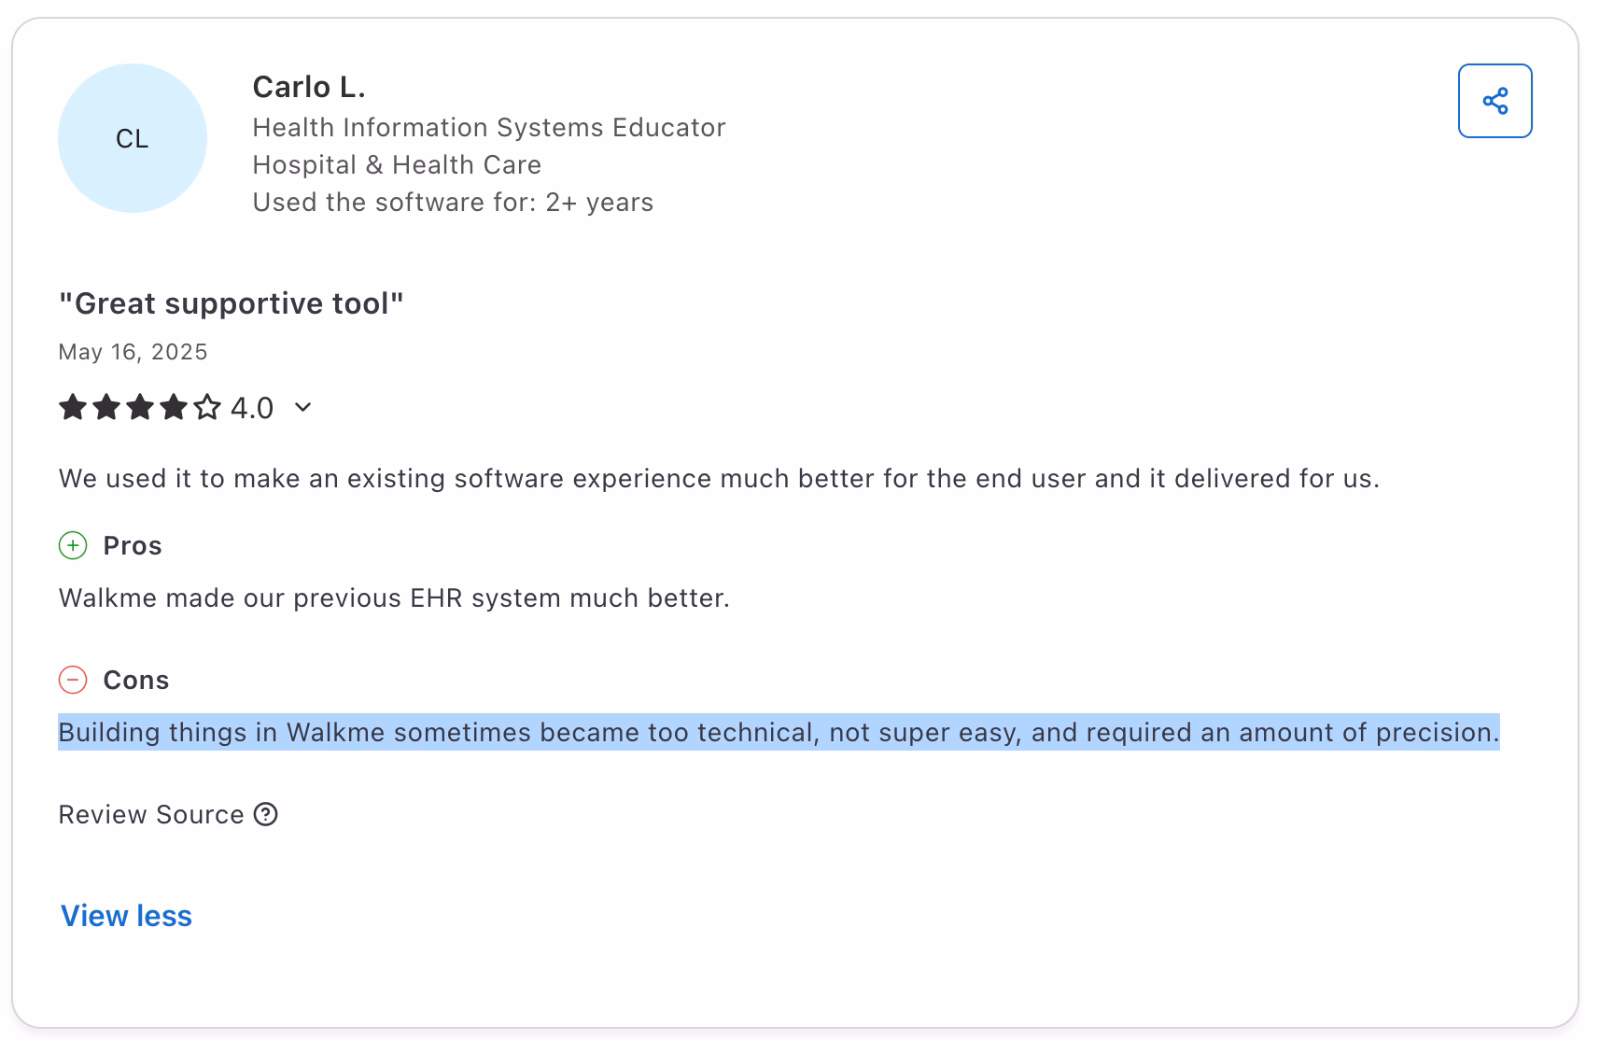Toggle the highlighted Cons sentence selection
Screen dimensions: 1600x1040
(x=779, y=732)
